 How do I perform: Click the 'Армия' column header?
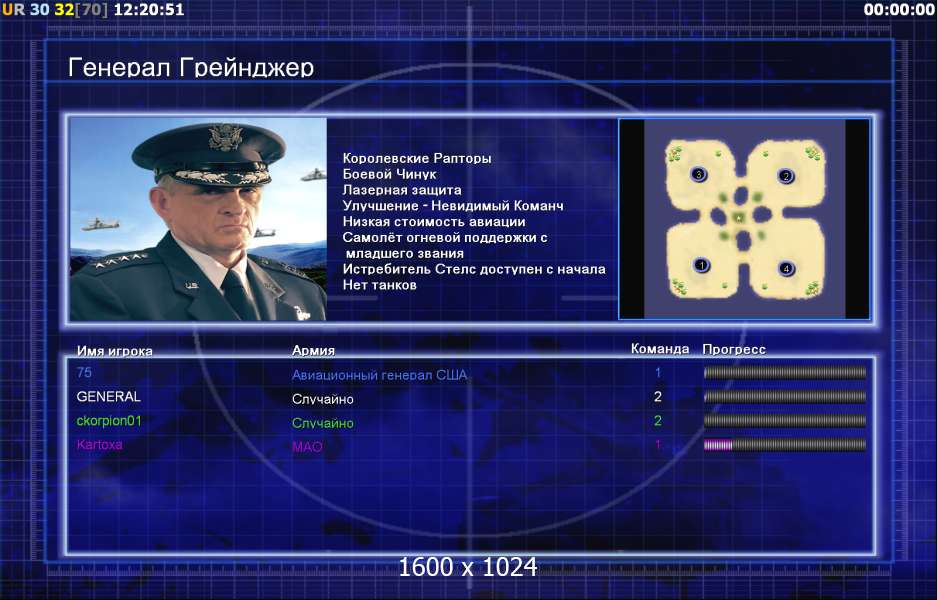click(313, 351)
